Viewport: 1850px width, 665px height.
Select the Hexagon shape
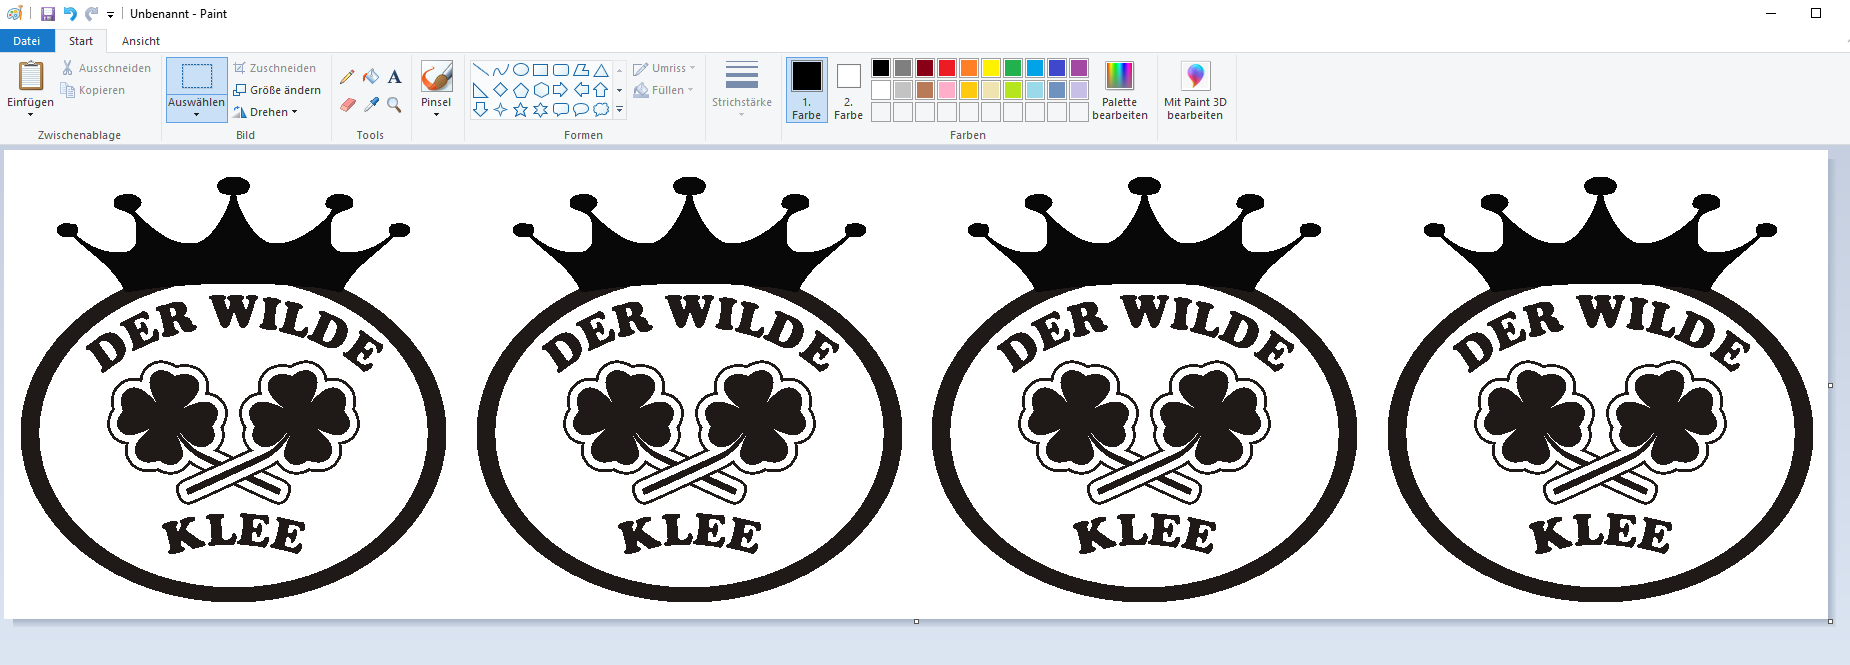pyautogui.click(x=541, y=90)
